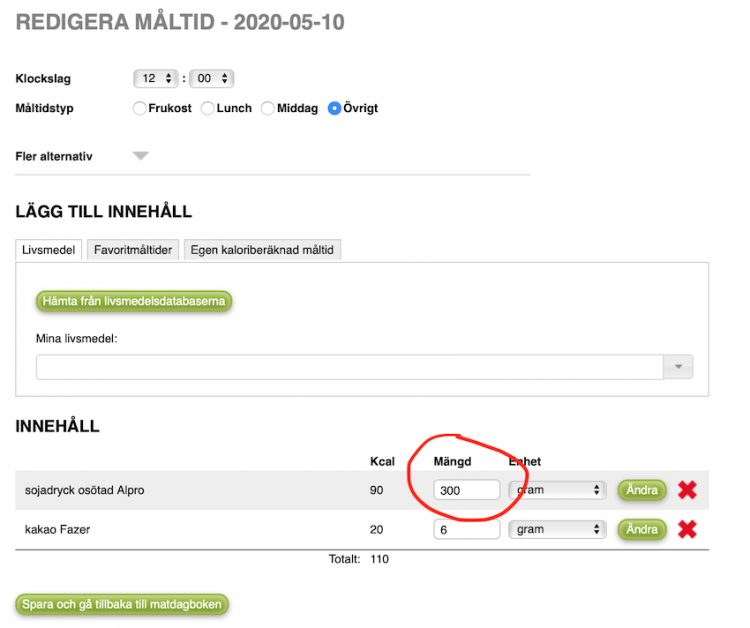Image resolution: width=750 pixels, height=628 pixels.
Task: Remove kakao Fazer with red X
Action: click(687, 529)
